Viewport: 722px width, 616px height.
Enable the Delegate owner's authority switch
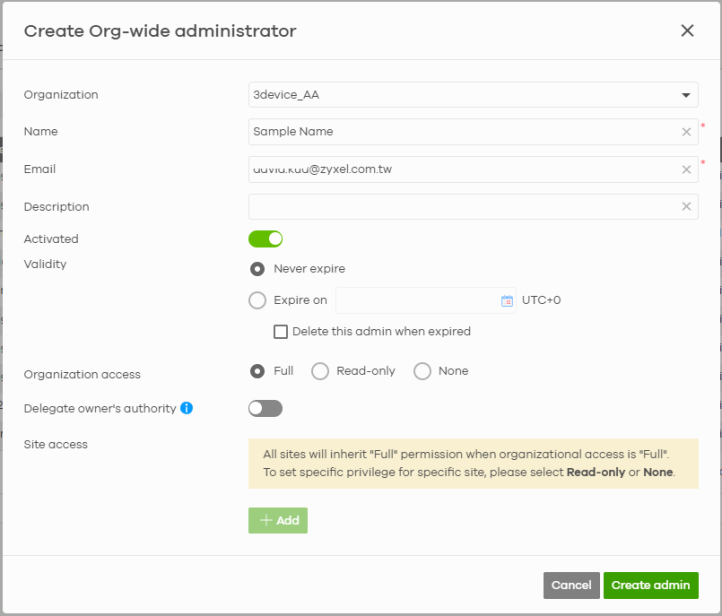pyautogui.click(x=265, y=408)
